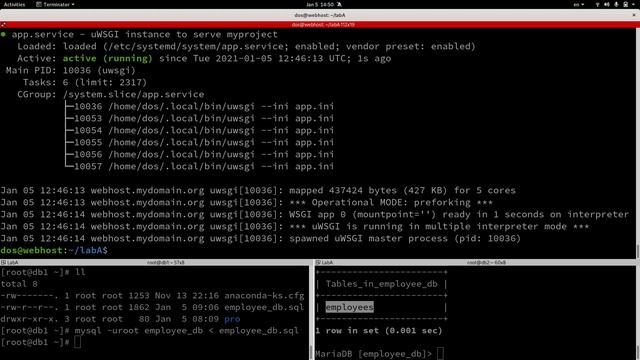Click the process line for PID 10055

(x=200, y=142)
